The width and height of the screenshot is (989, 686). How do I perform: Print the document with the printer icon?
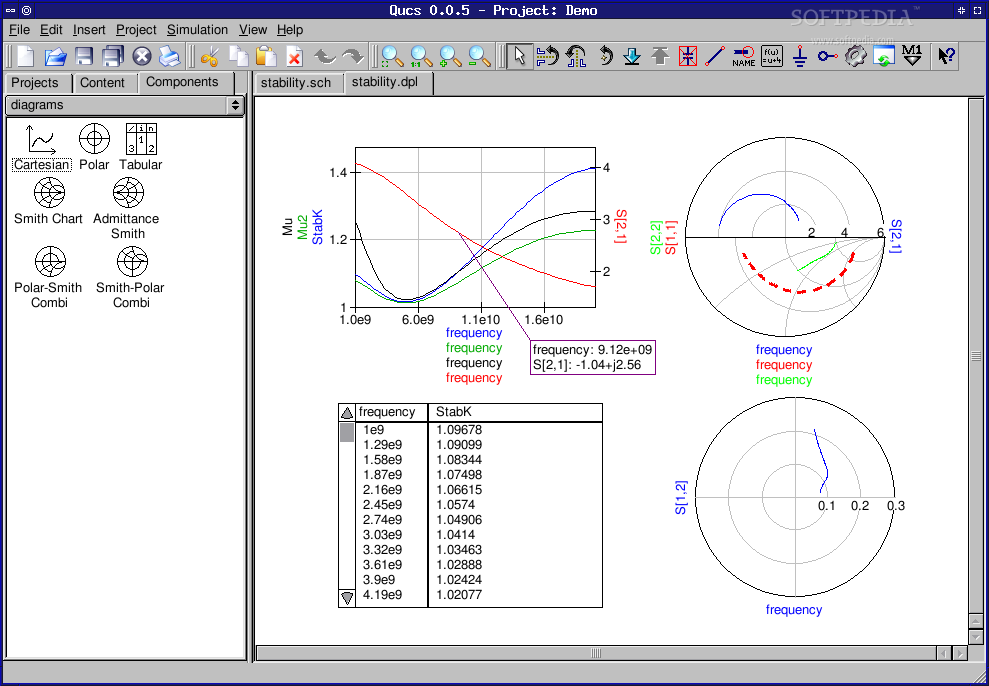click(x=170, y=56)
